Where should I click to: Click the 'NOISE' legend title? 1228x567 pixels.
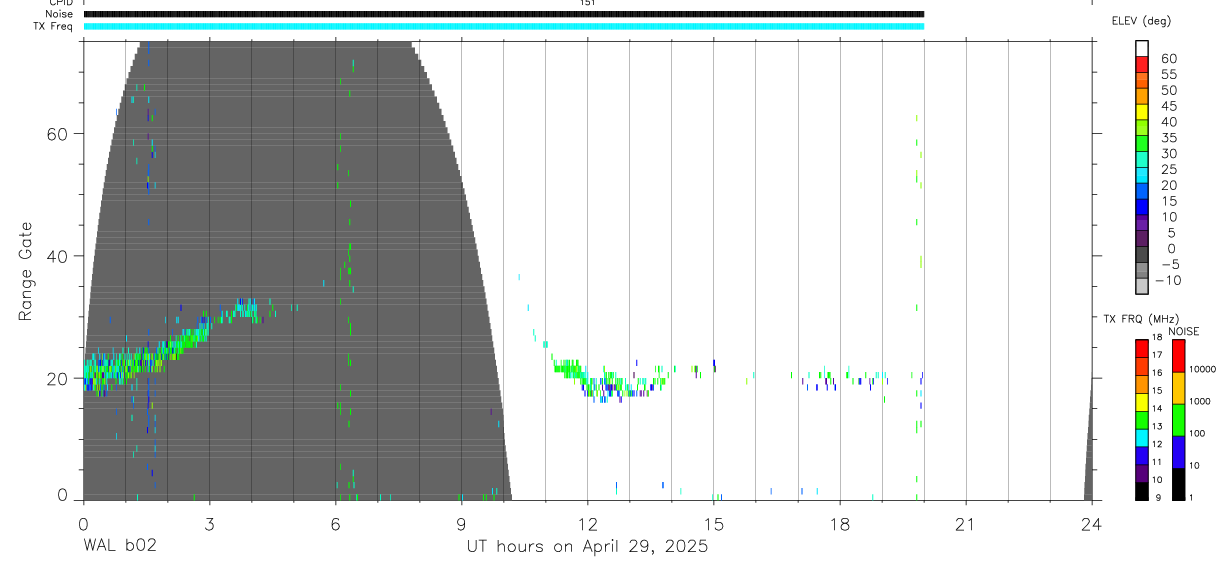pyautogui.click(x=1183, y=331)
